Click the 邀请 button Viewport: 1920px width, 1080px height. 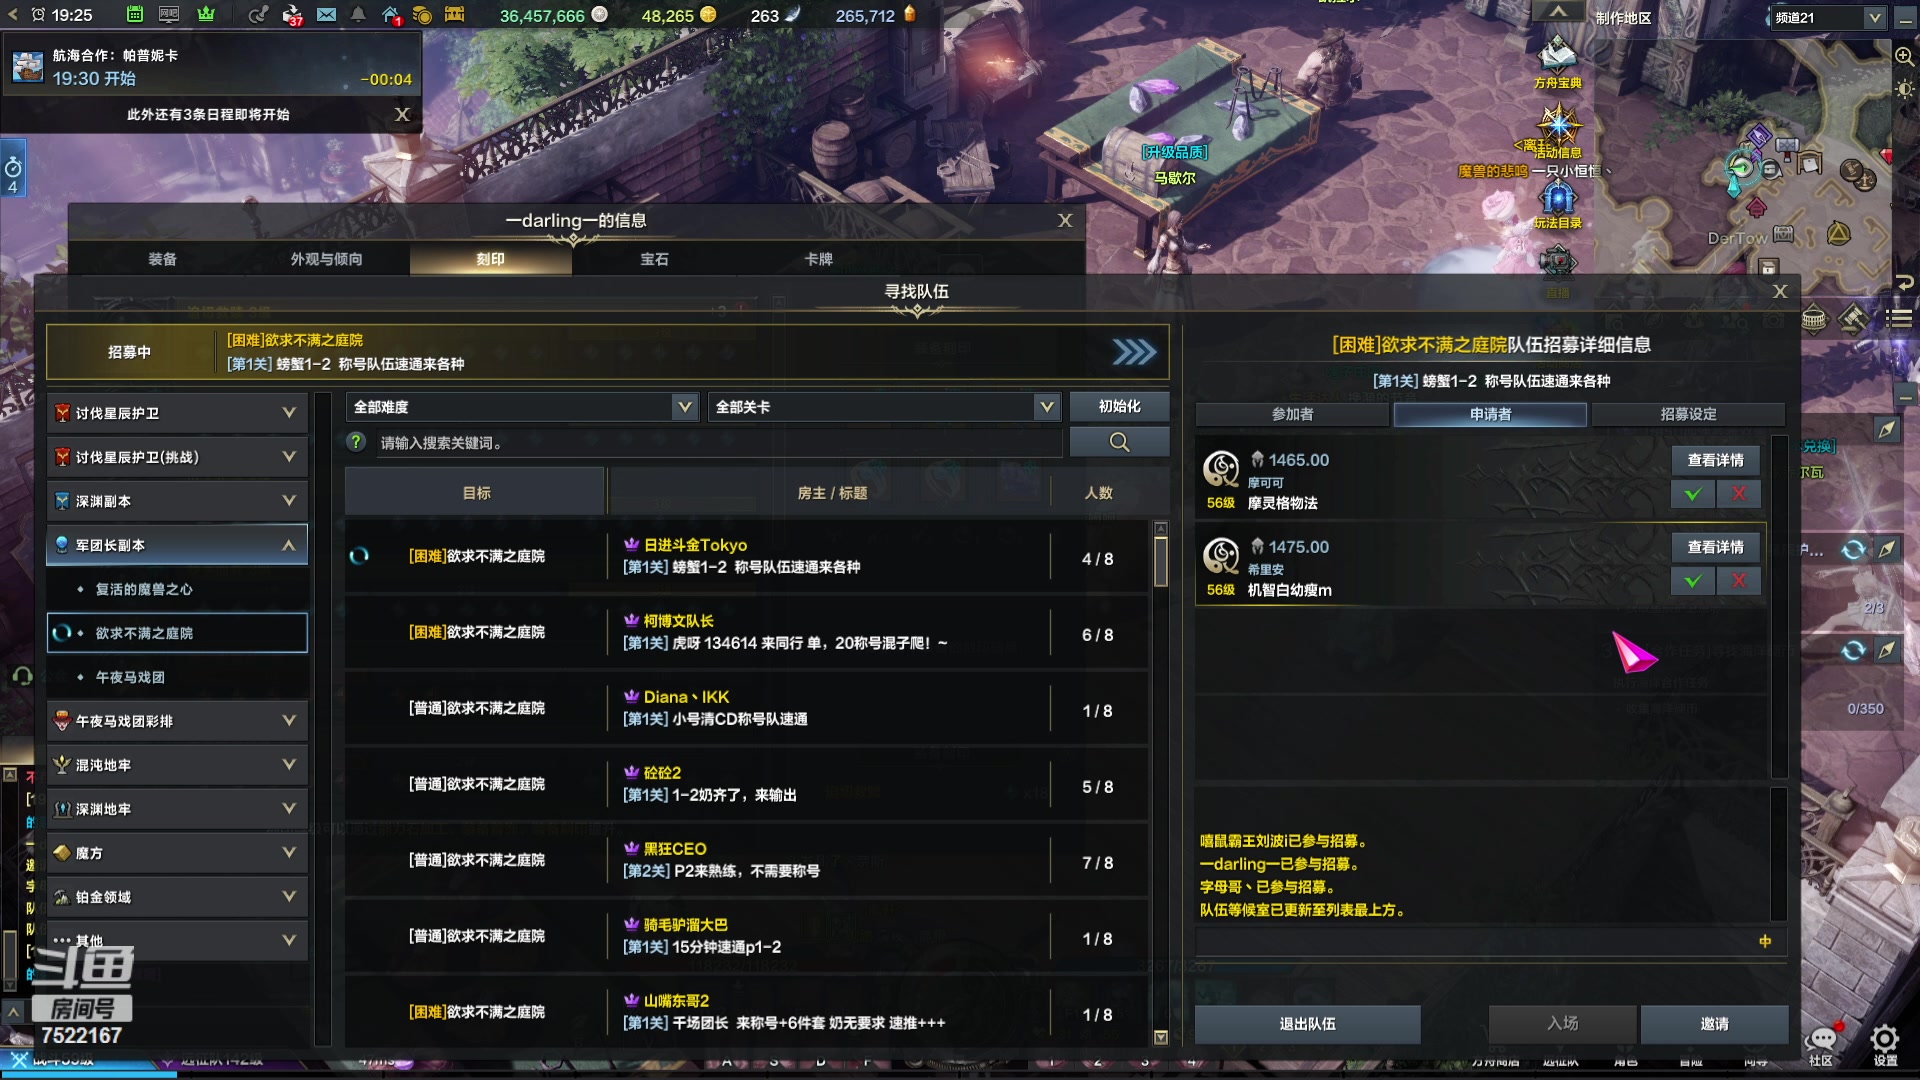point(1714,1024)
